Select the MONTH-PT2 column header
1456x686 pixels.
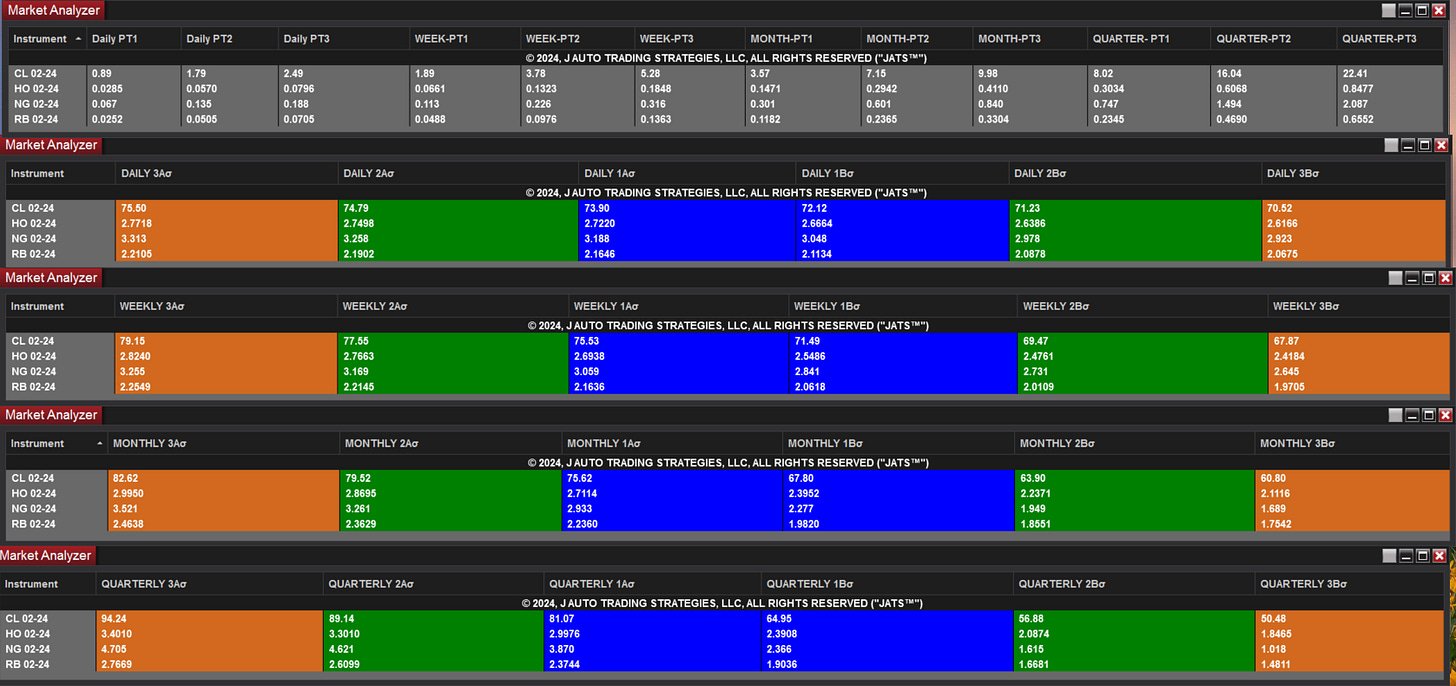918,39
